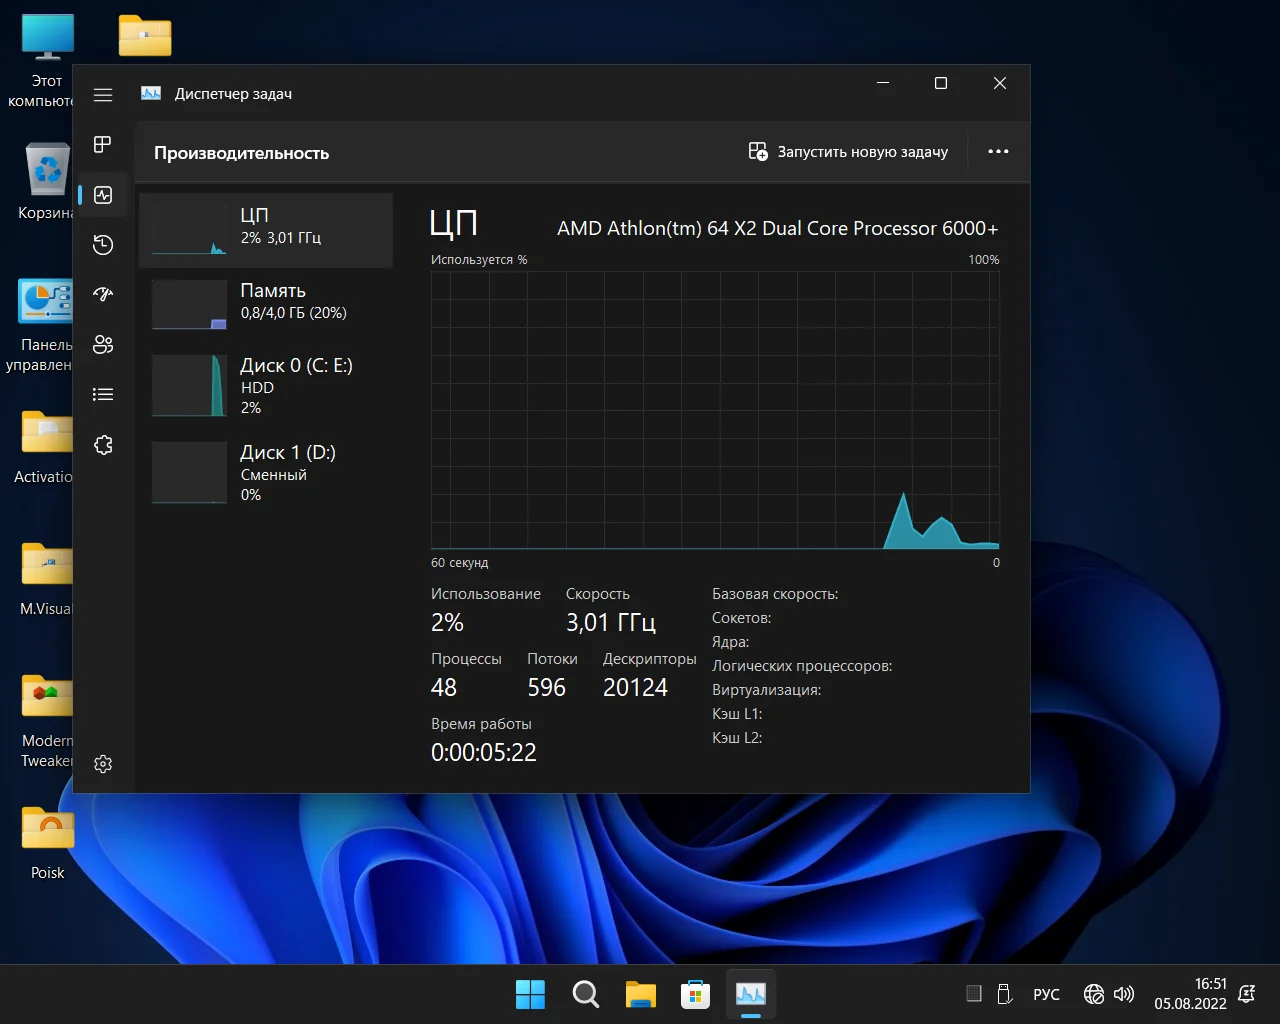Select the Корзина desktop icon
The image size is (1280, 1024).
point(46,181)
